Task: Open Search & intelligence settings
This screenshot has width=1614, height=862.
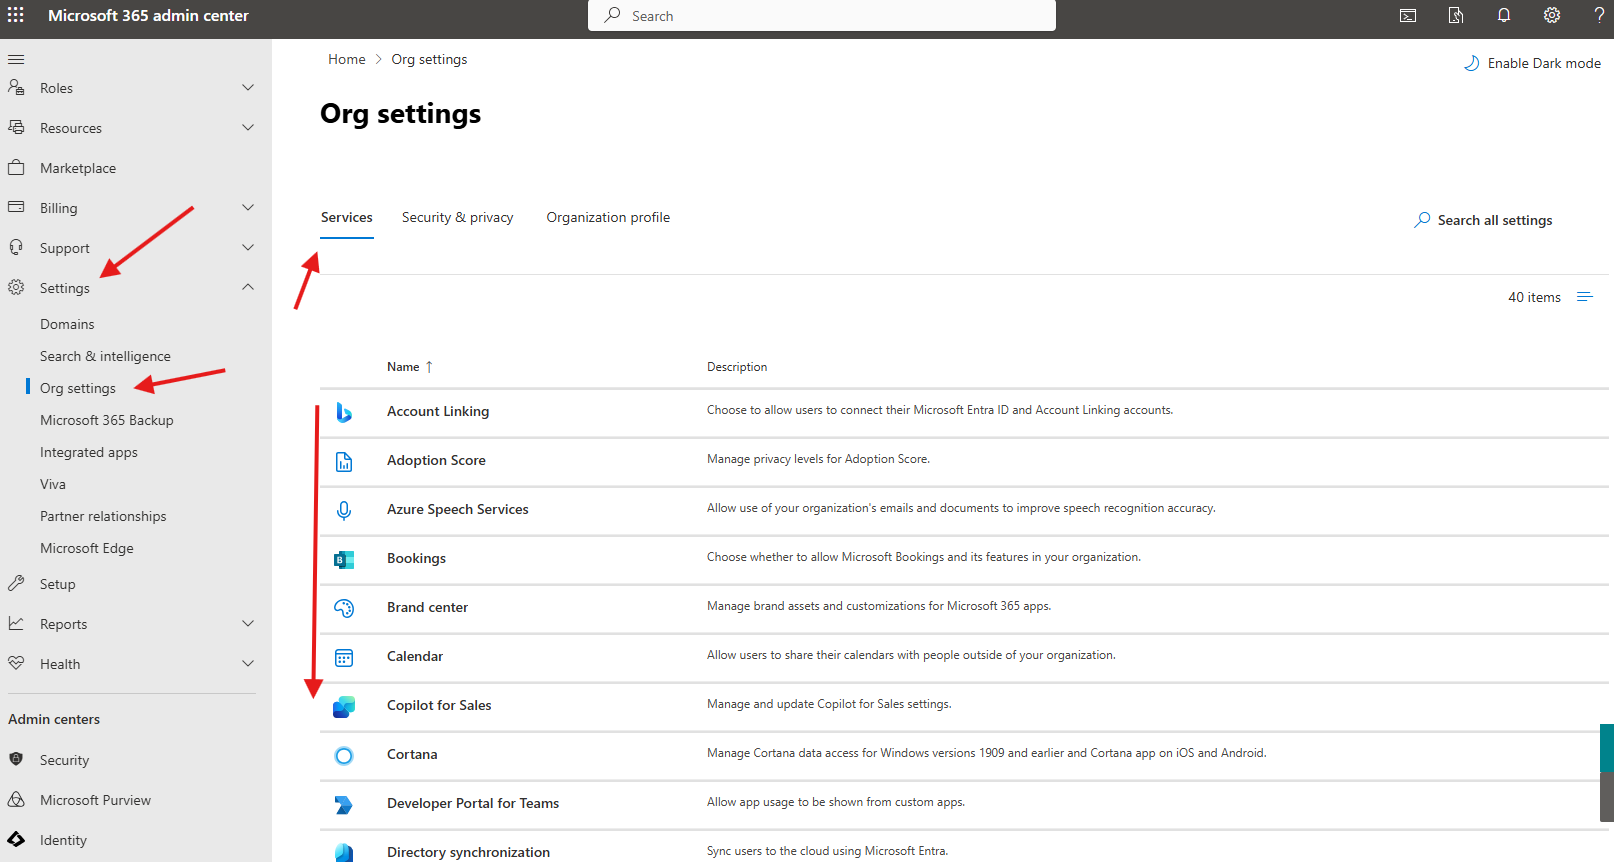Action: [x=105, y=356]
